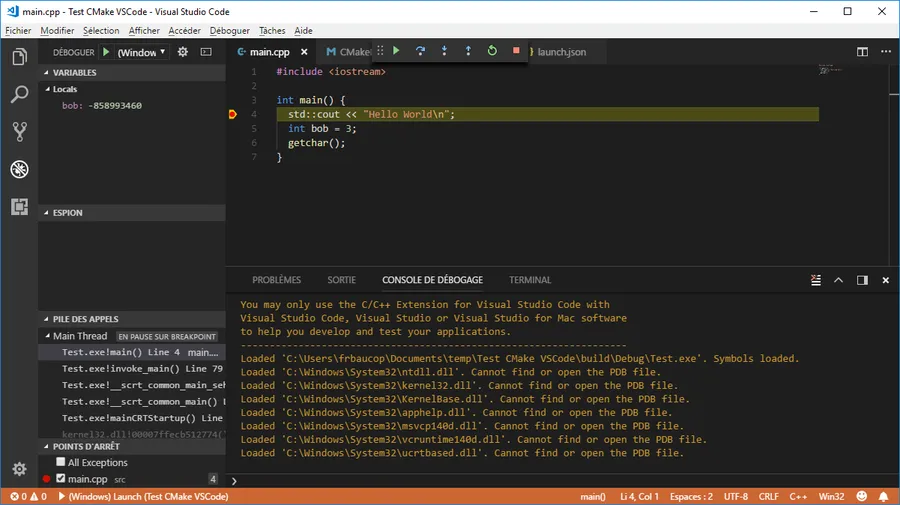Step out in debug toolbar
The image size is (900, 505).
468,50
